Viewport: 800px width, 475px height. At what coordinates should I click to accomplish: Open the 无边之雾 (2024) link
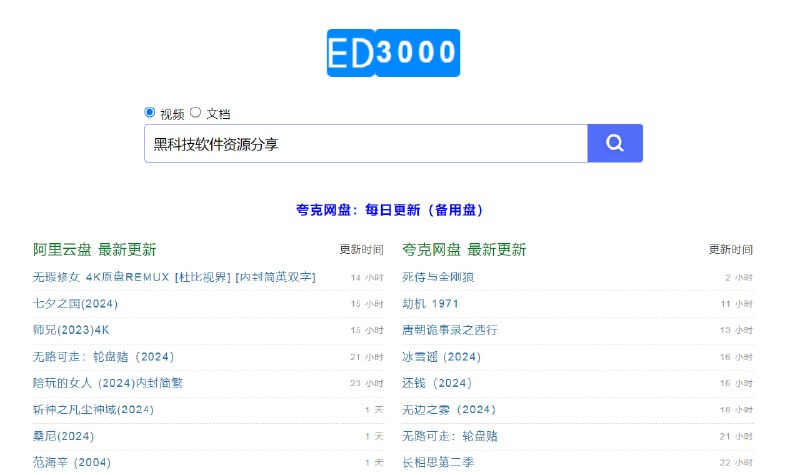(x=448, y=409)
